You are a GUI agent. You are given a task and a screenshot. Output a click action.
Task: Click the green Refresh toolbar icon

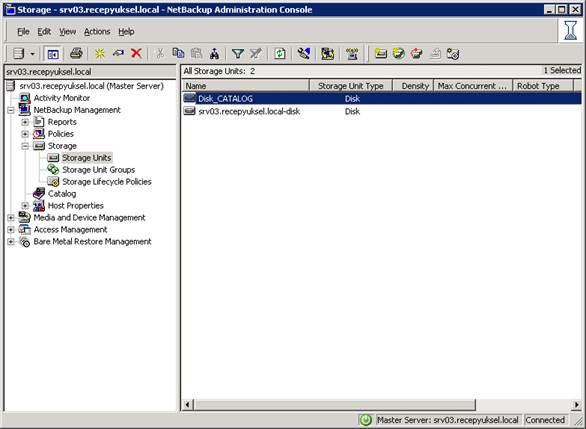coord(280,54)
